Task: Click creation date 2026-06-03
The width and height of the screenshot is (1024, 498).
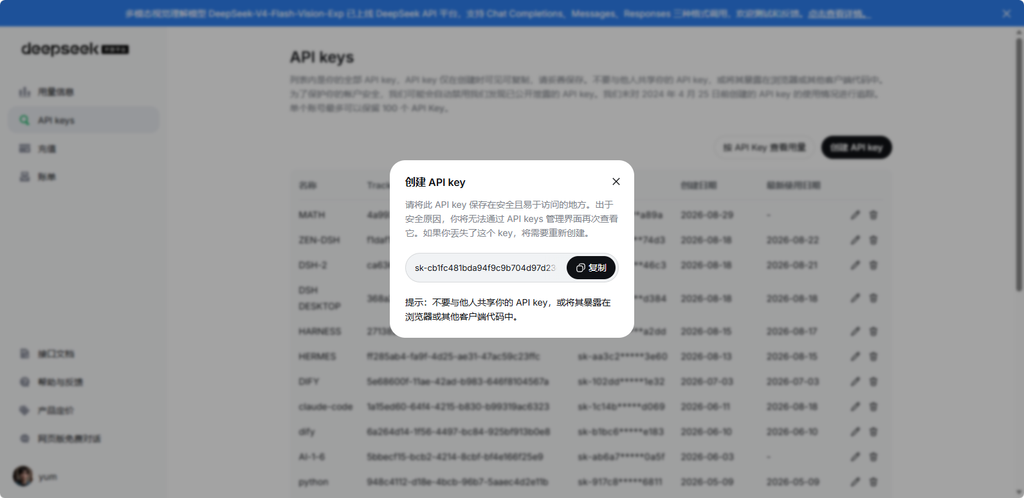Action: tap(707, 457)
